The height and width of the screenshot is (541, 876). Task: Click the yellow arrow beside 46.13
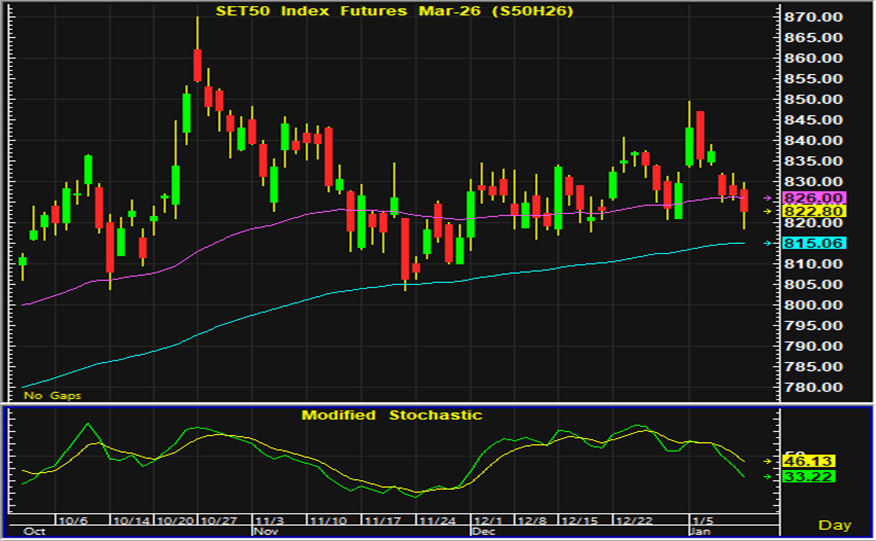tap(769, 462)
